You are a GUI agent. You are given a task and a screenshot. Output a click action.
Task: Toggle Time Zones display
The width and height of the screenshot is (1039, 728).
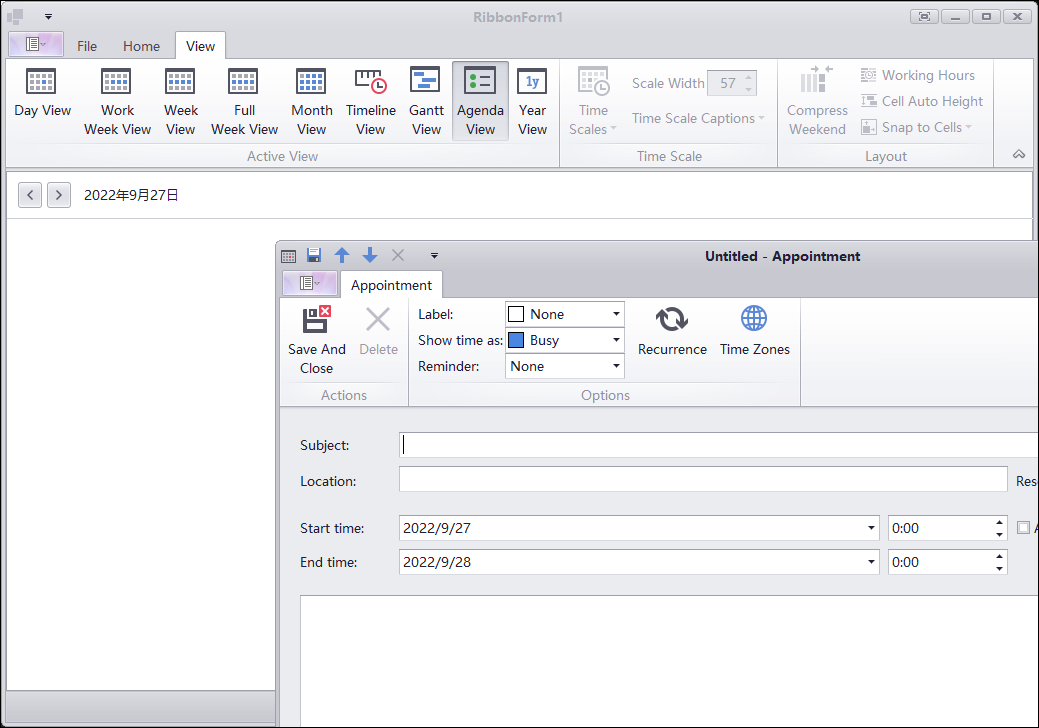tap(755, 333)
